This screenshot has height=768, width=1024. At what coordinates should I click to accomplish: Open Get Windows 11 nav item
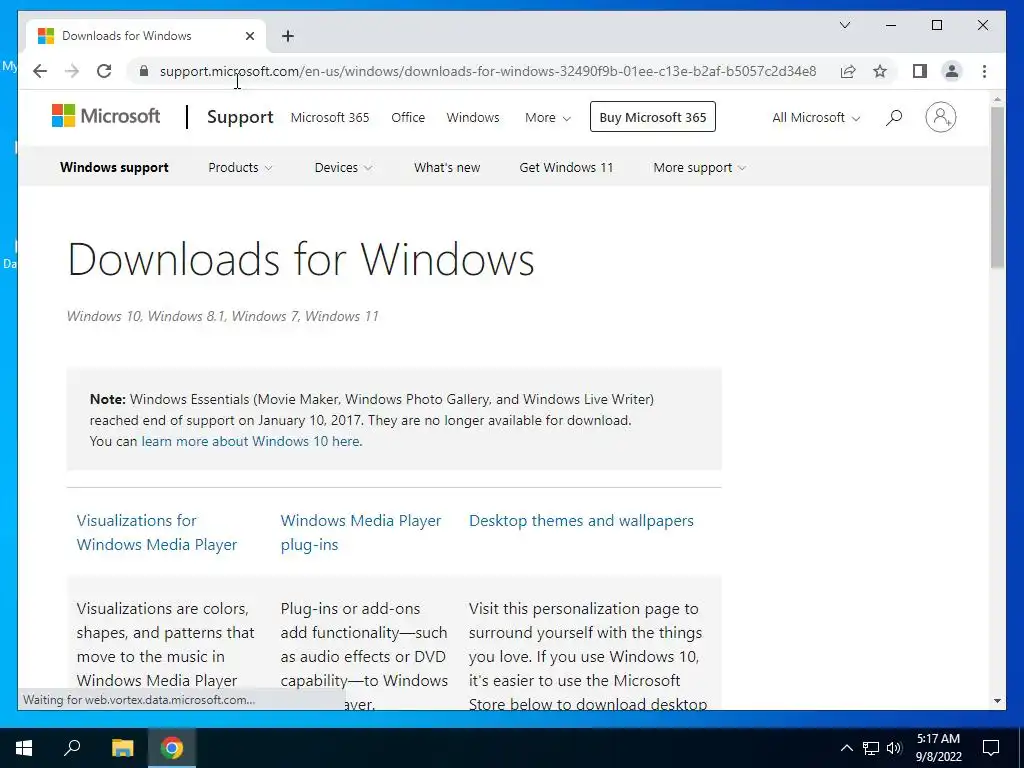(x=566, y=168)
